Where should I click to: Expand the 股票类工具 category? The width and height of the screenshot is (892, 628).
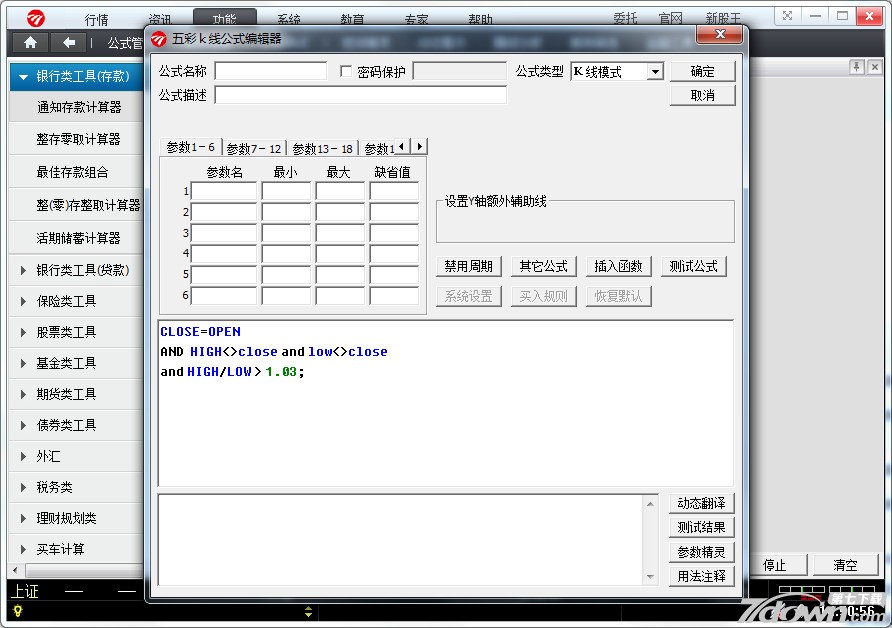point(23,332)
